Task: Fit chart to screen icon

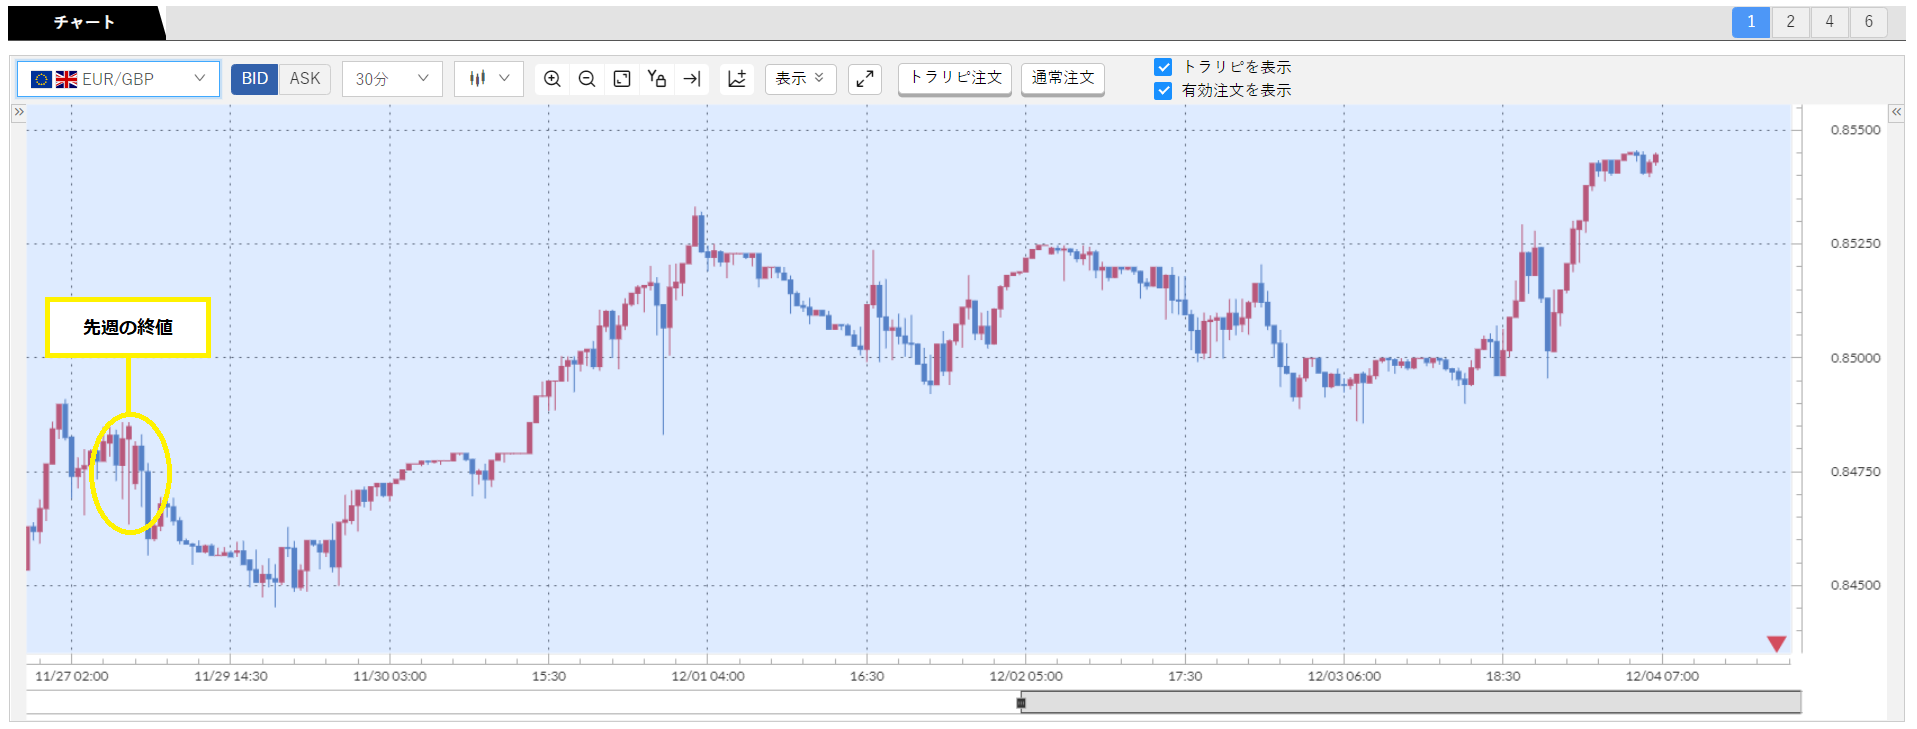Action: pos(622,79)
